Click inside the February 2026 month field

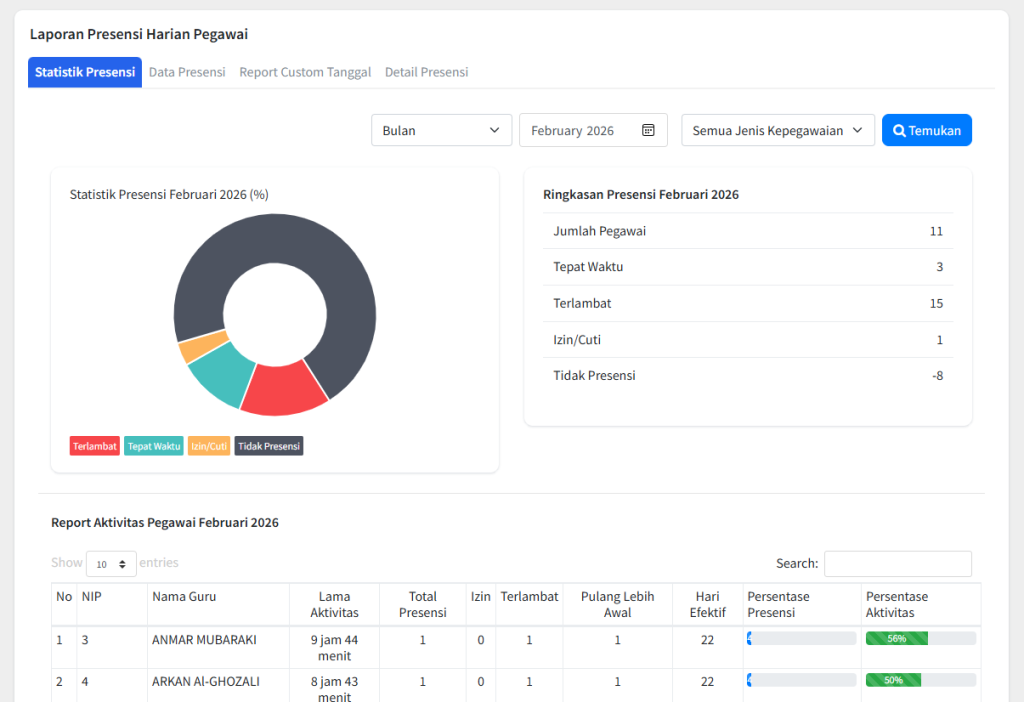580,130
